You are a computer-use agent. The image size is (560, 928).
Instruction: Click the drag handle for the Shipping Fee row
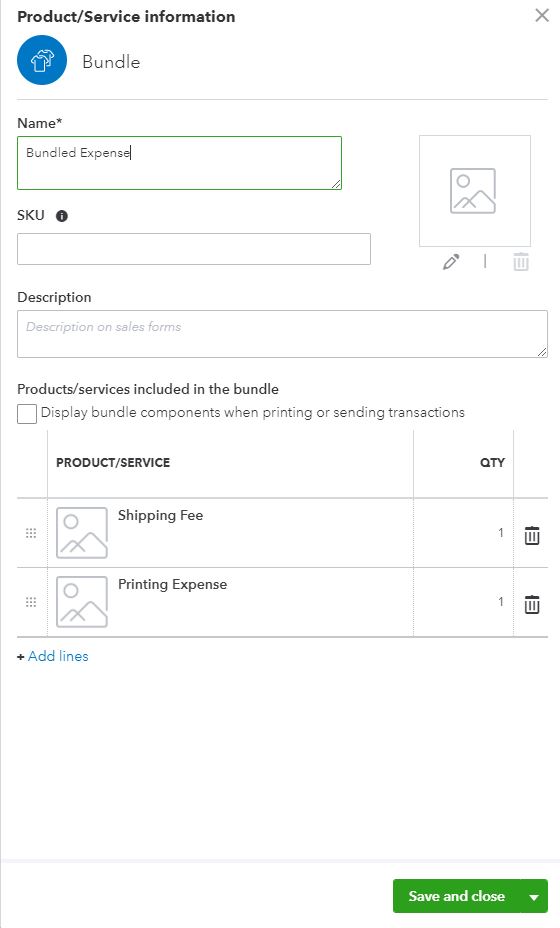coord(31,533)
